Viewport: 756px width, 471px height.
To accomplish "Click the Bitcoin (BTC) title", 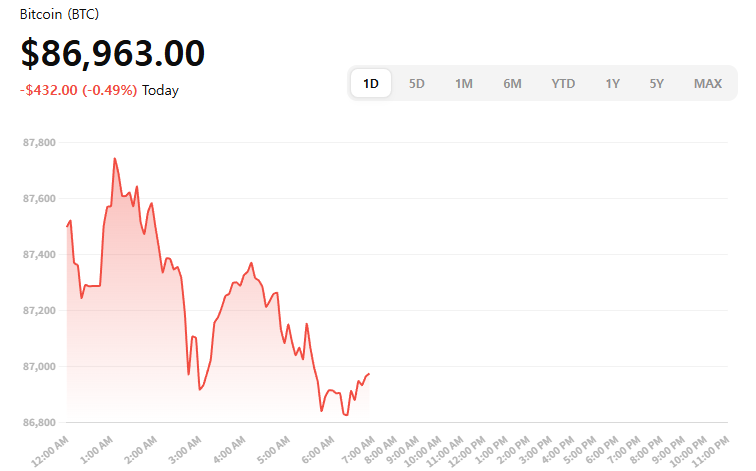I will [x=59, y=15].
